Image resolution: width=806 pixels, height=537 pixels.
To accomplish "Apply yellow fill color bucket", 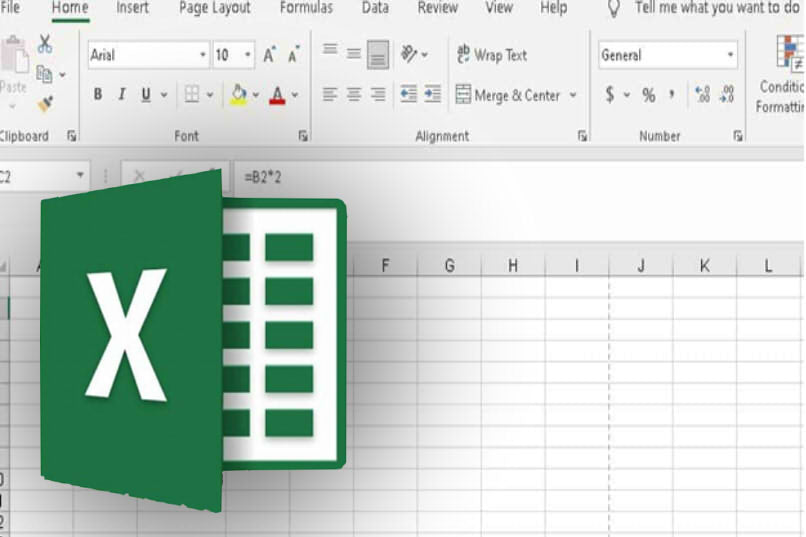I will click(239, 95).
